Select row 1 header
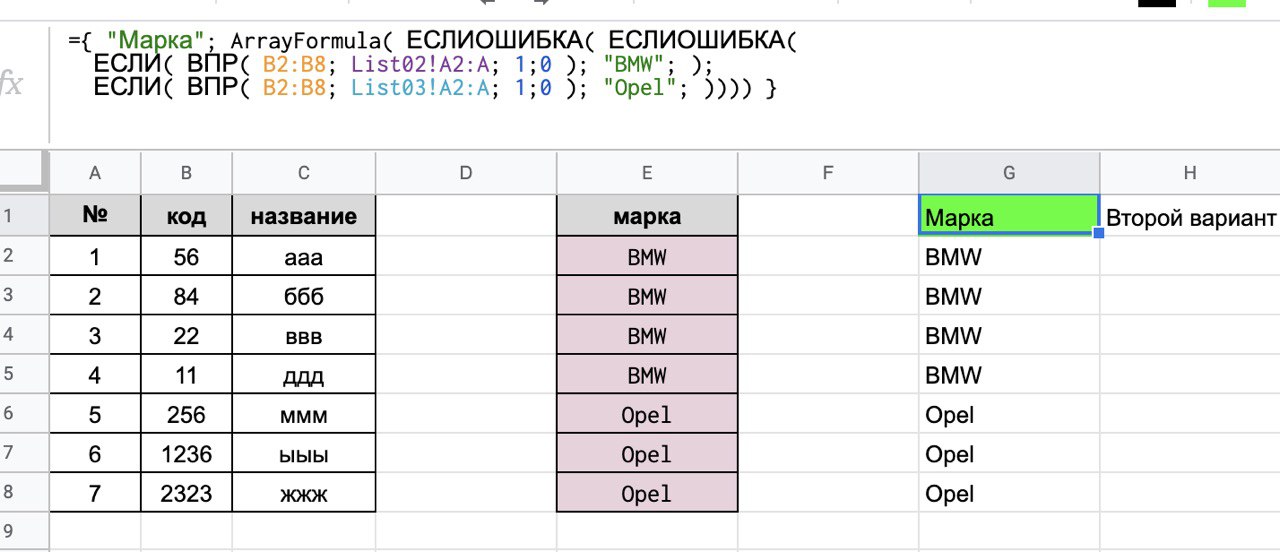The width and height of the screenshot is (1280, 552). 24,216
